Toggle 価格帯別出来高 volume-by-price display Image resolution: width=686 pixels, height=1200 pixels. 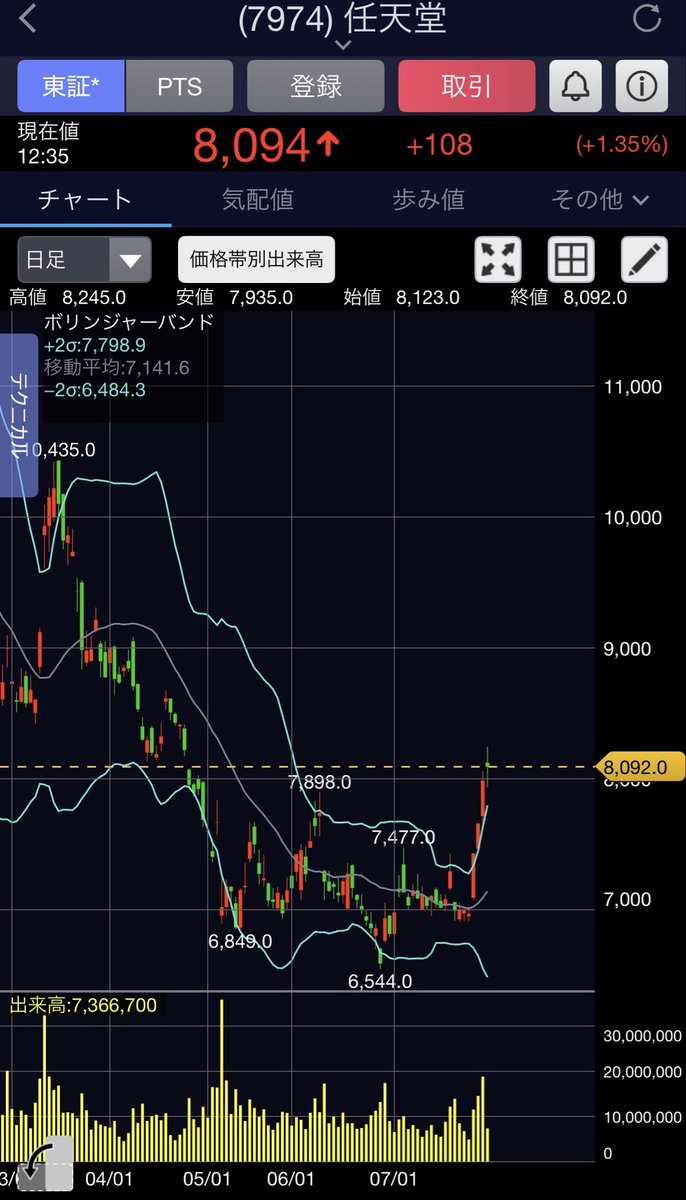coord(257,260)
